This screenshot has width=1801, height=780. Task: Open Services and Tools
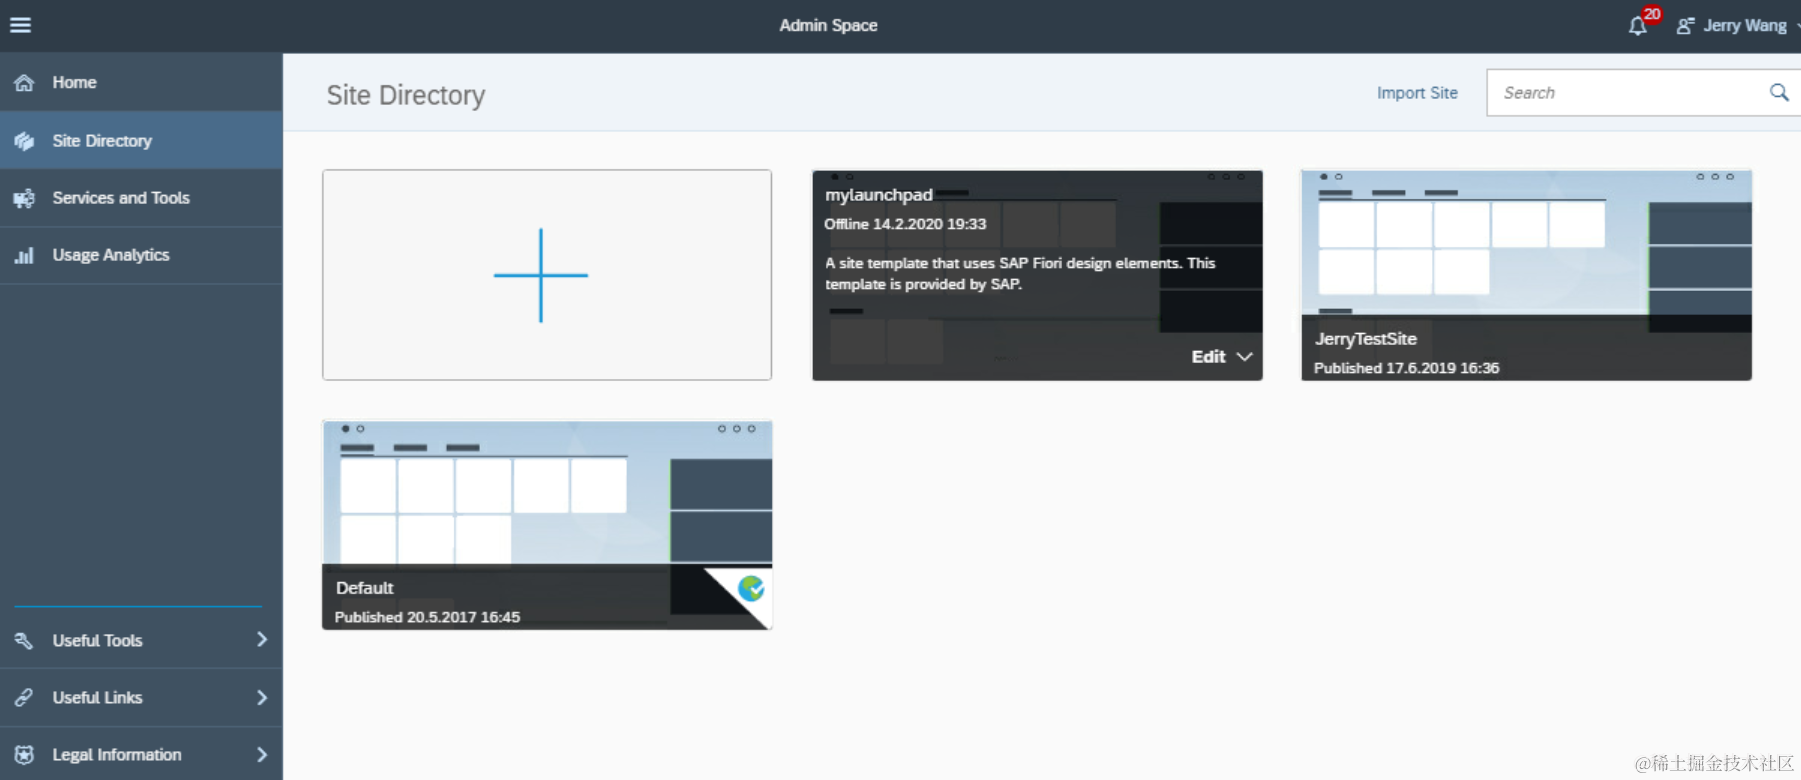point(141,198)
